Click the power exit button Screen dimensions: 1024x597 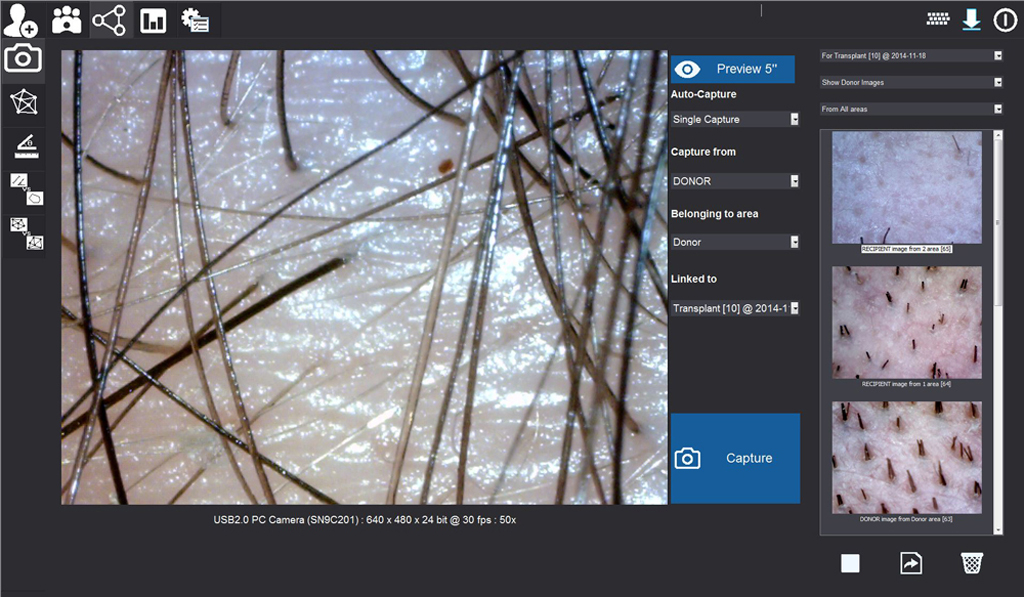tap(1004, 20)
